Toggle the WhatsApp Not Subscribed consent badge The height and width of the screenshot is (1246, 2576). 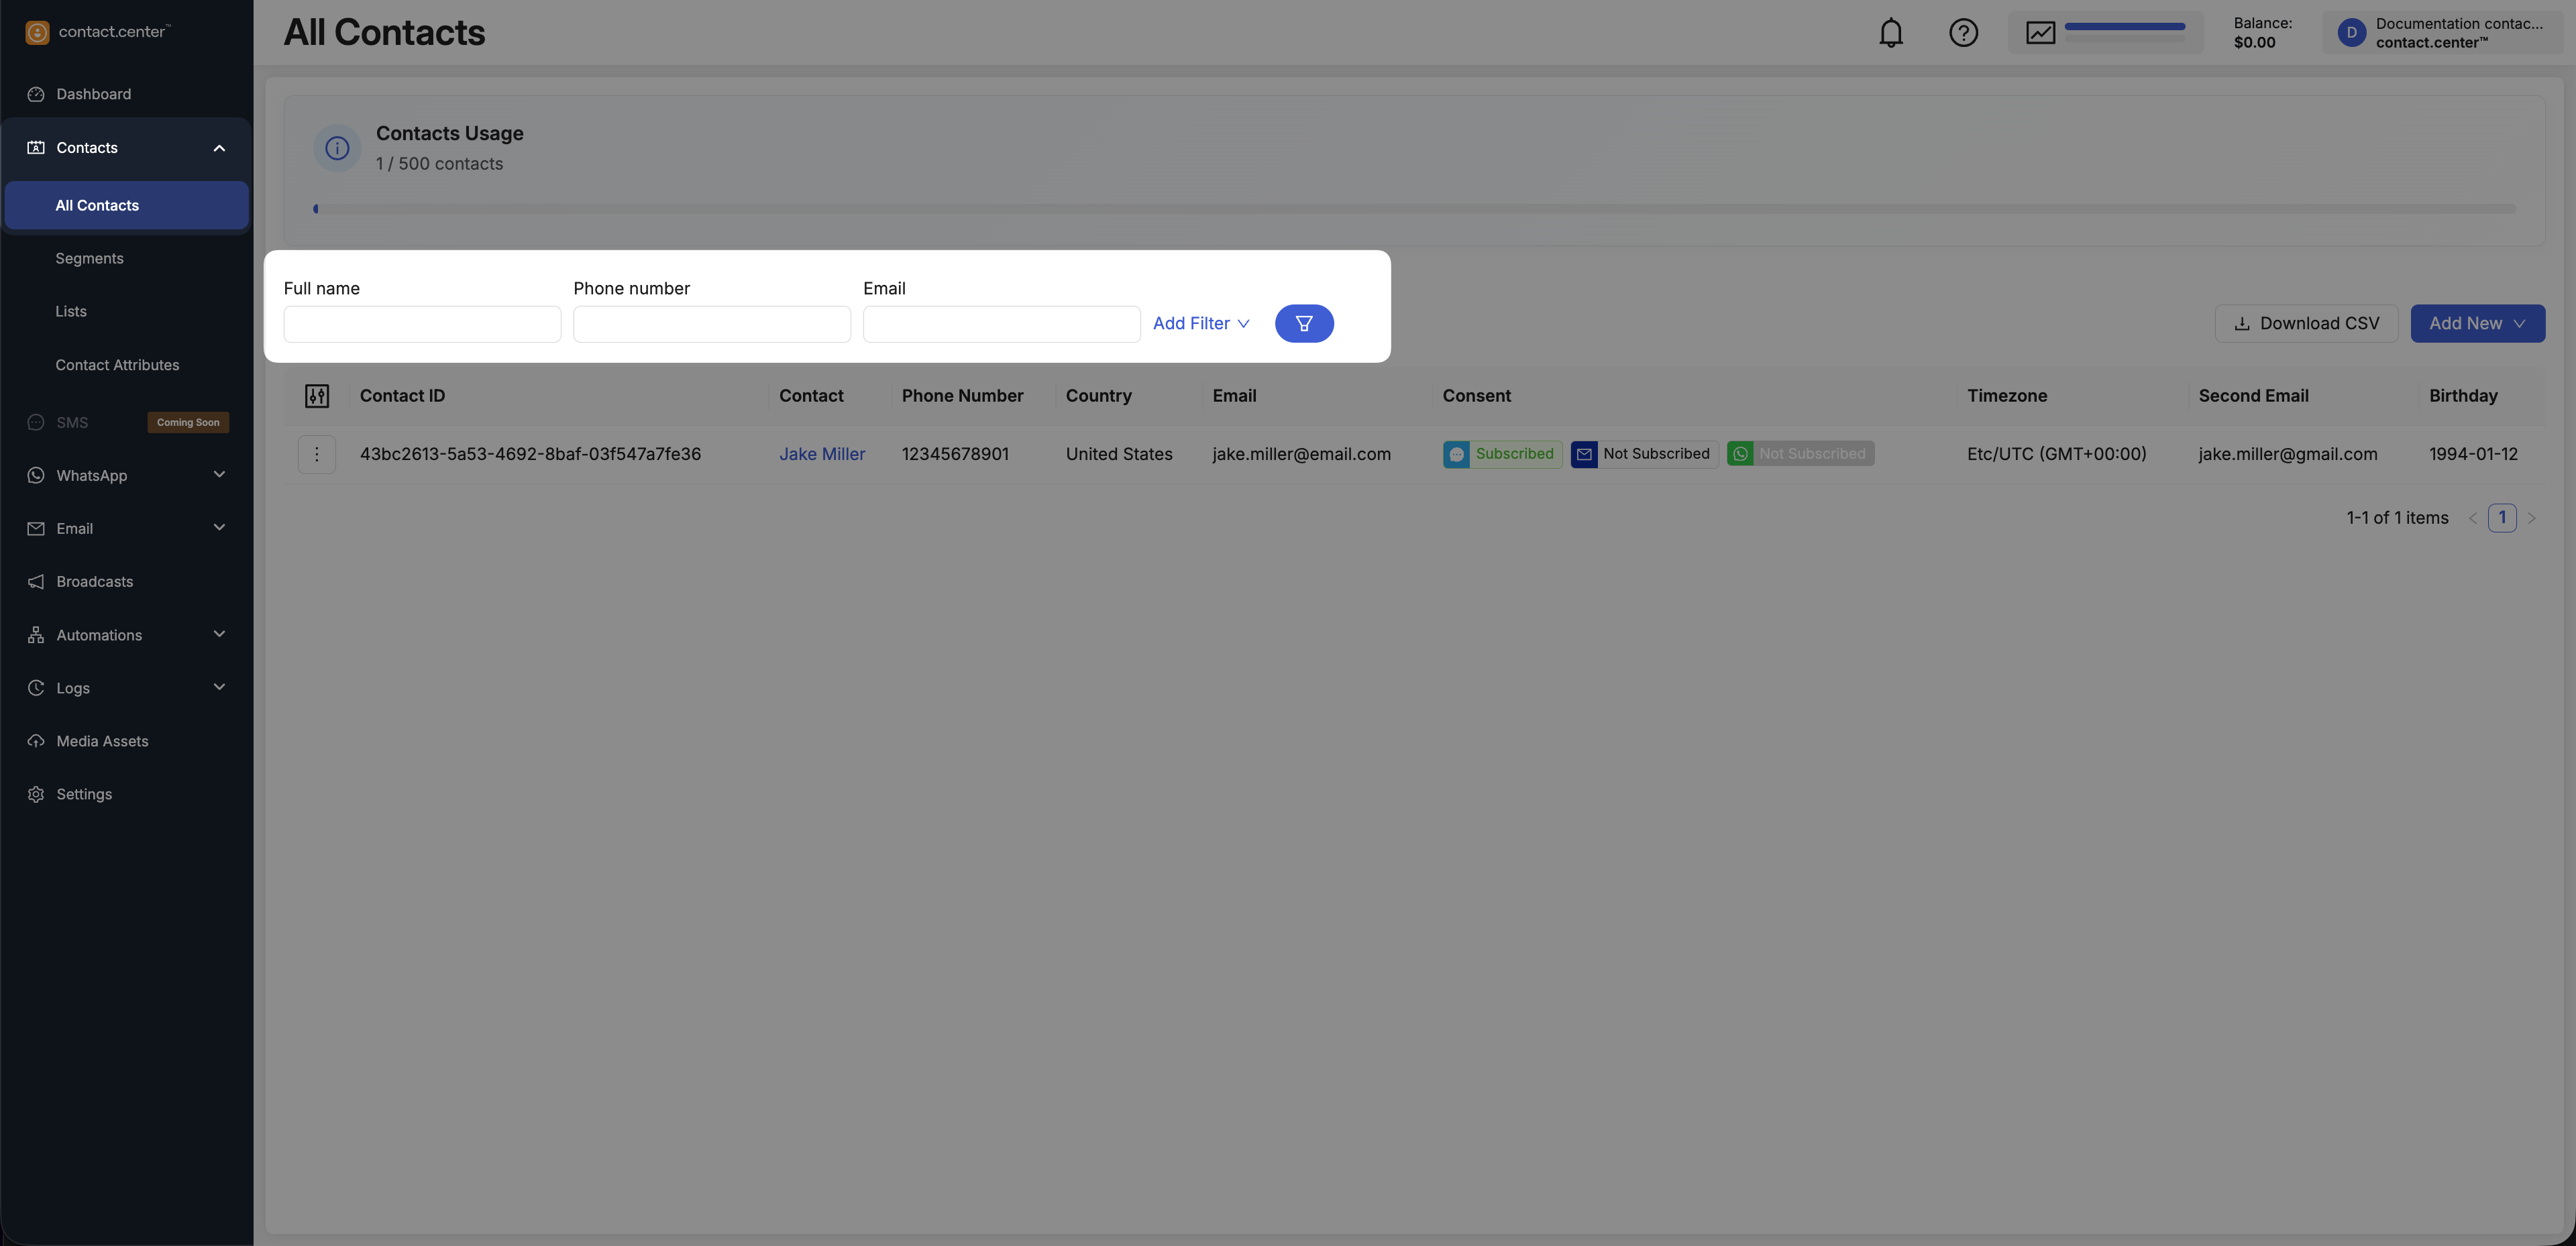point(1800,454)
